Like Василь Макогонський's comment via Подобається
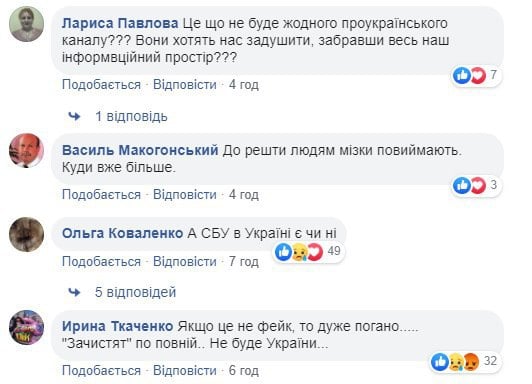The image size is (532, 384). 101,194
